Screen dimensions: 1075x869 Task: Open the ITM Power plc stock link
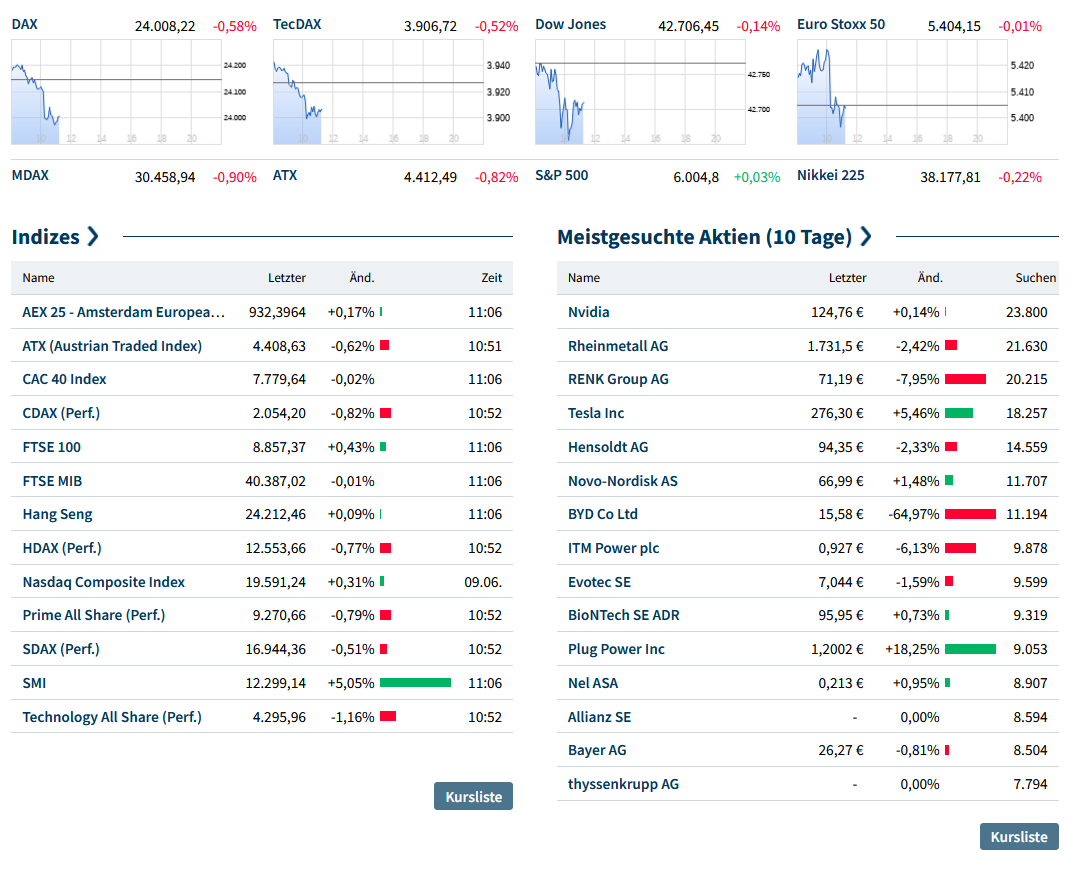614,548
